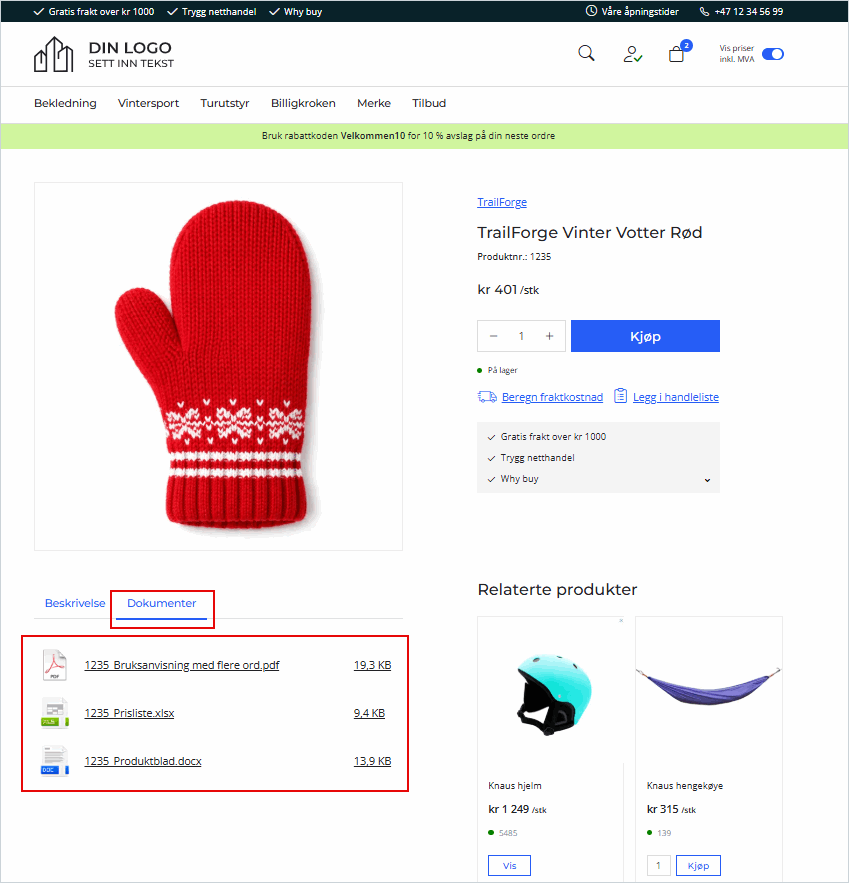Switch to the Beskrivelse tab
Image resolution: width=849 pixels, height=883 pixels.
coord(74,603)
